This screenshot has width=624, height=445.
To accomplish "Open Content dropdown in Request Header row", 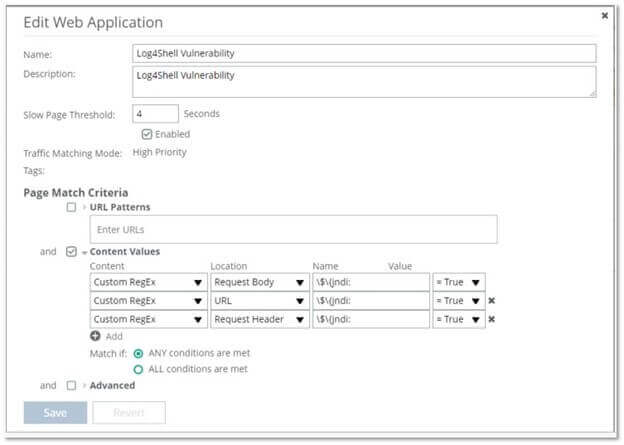I will click(x=148, y=319).
